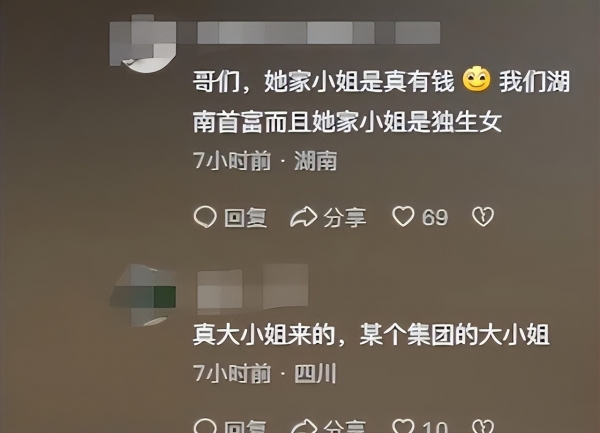Like the second comment with 10 likes
Viewport: 600px width, 433px height.
[403, 426]
